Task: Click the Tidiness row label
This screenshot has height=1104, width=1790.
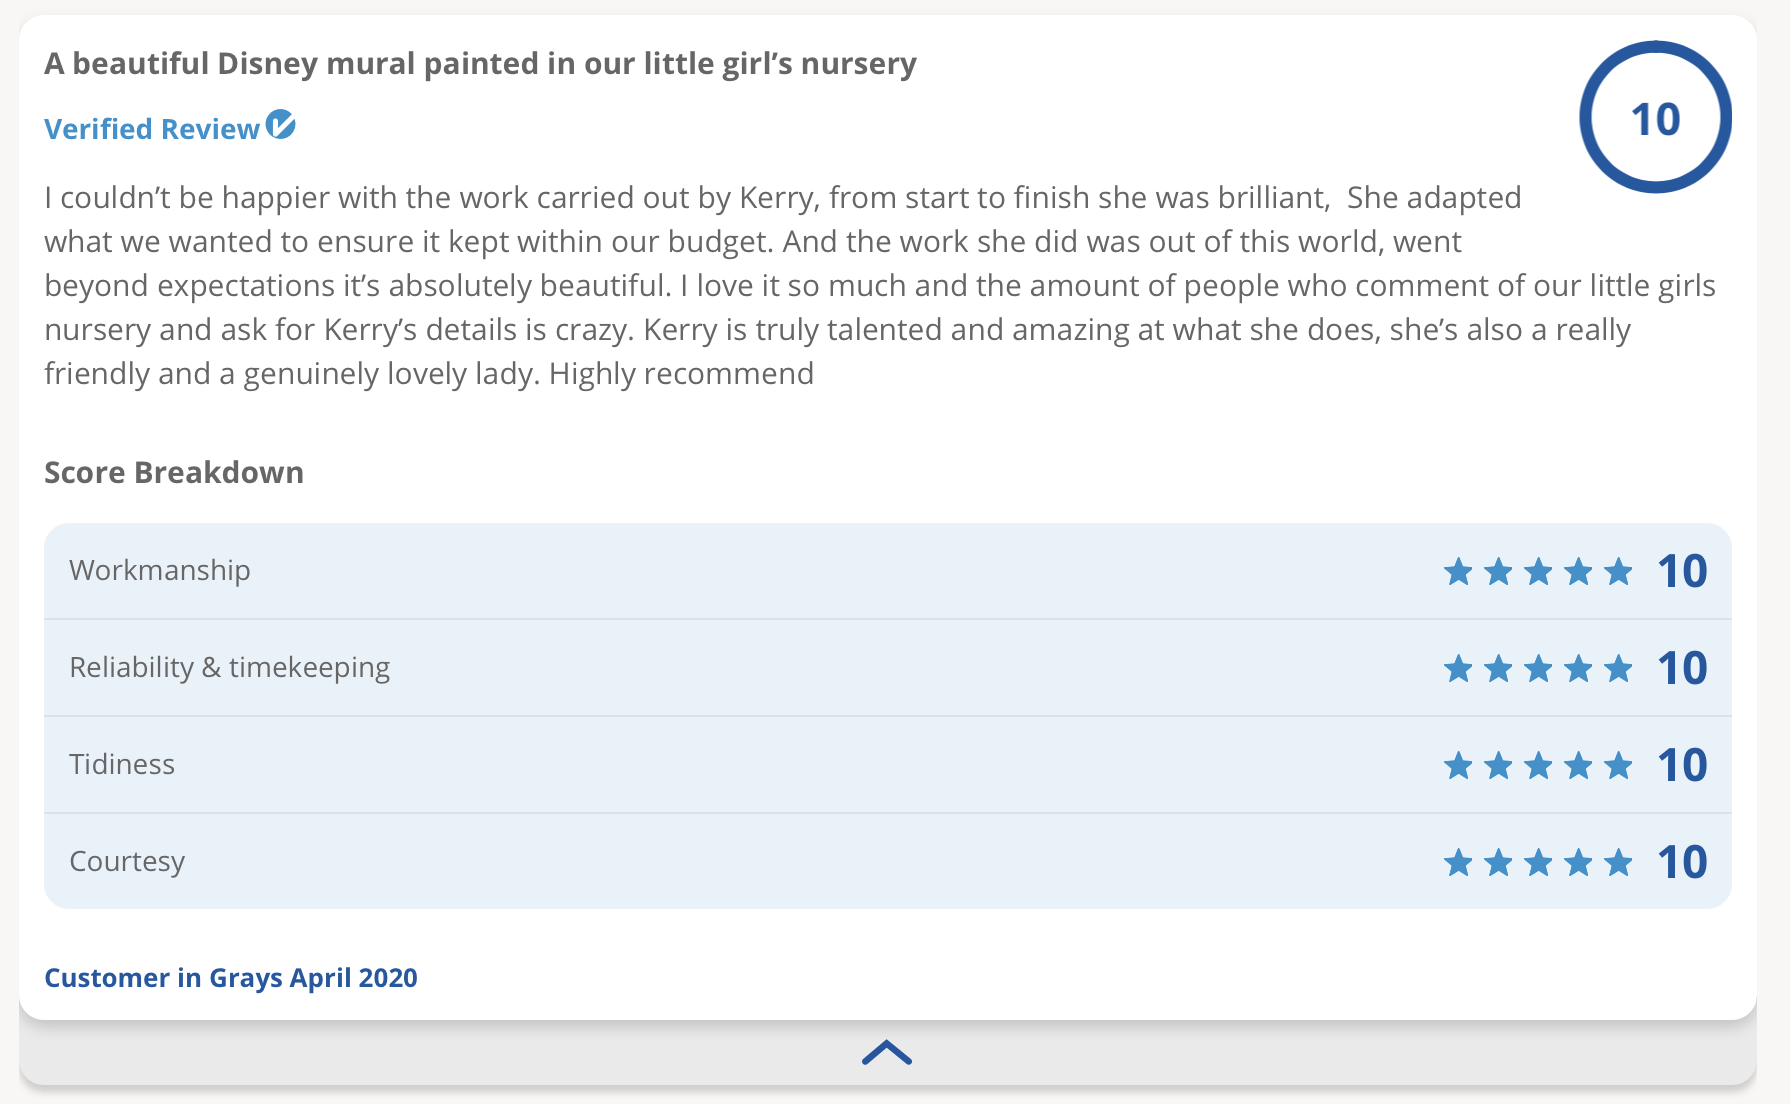Action: click(122, 764)
